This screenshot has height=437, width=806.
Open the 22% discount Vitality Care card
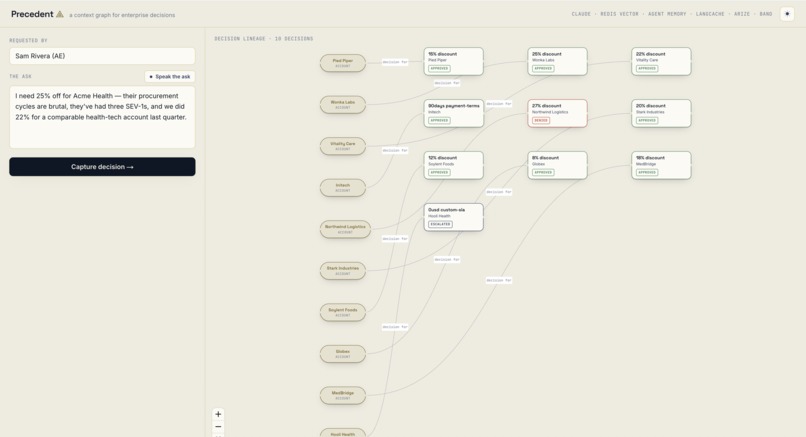click(x=662, y=61)
